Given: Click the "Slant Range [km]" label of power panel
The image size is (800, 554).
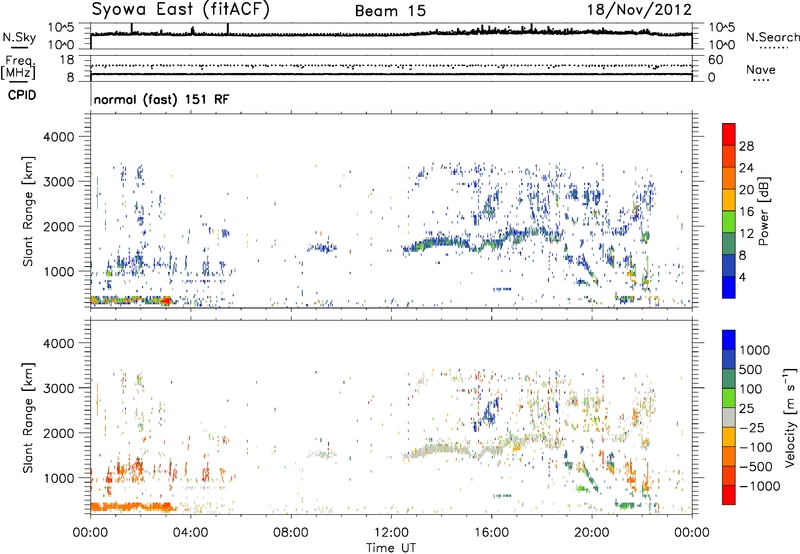Looking at the screenshot, I should tap(28, 211).
